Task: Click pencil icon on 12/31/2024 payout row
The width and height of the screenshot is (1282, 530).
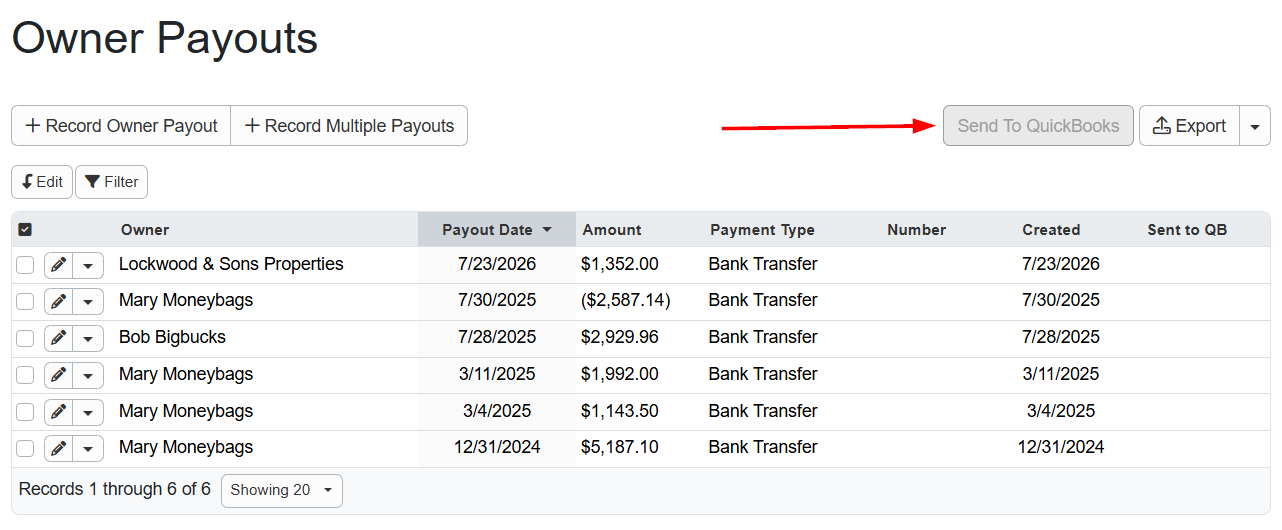Action: click(59, 448)
